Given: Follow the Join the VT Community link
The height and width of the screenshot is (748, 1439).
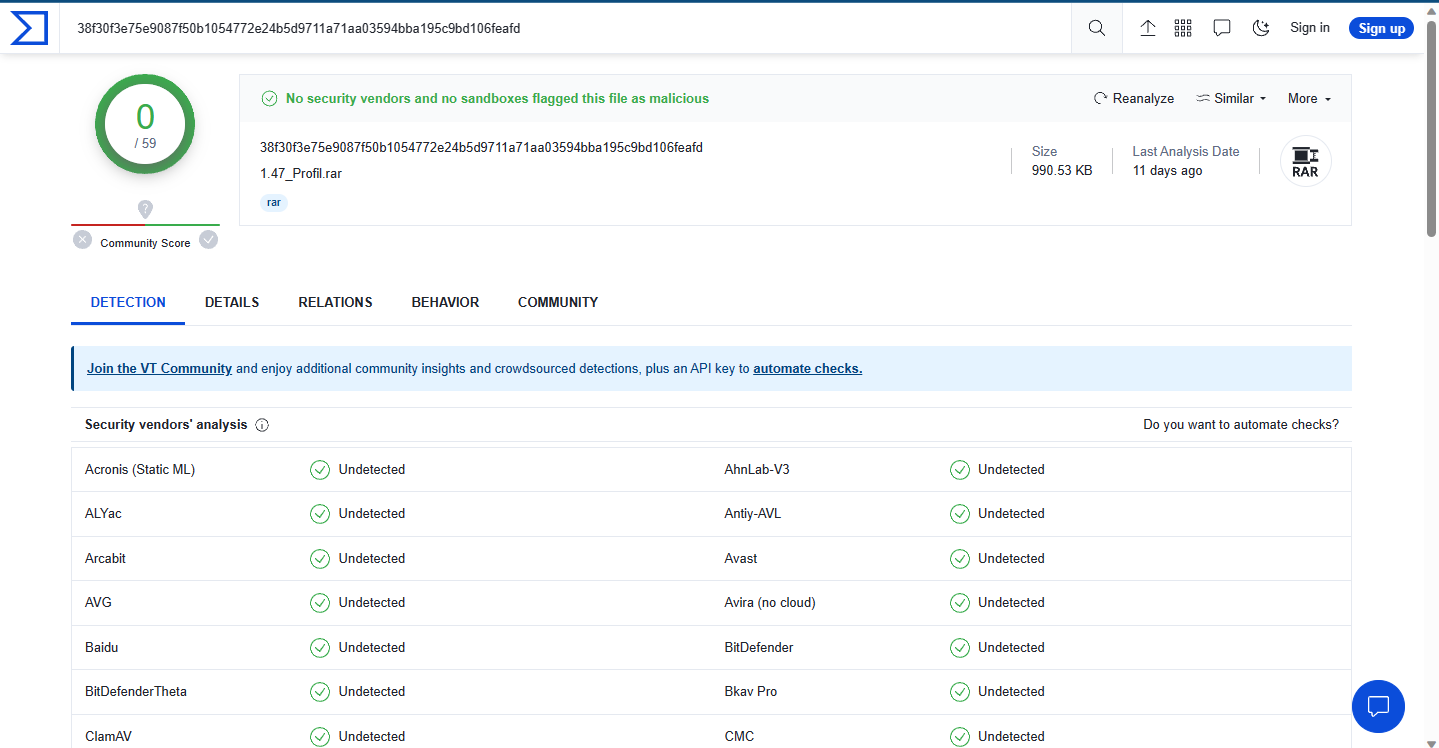Looking at the screenshot, I should point(159,368).
